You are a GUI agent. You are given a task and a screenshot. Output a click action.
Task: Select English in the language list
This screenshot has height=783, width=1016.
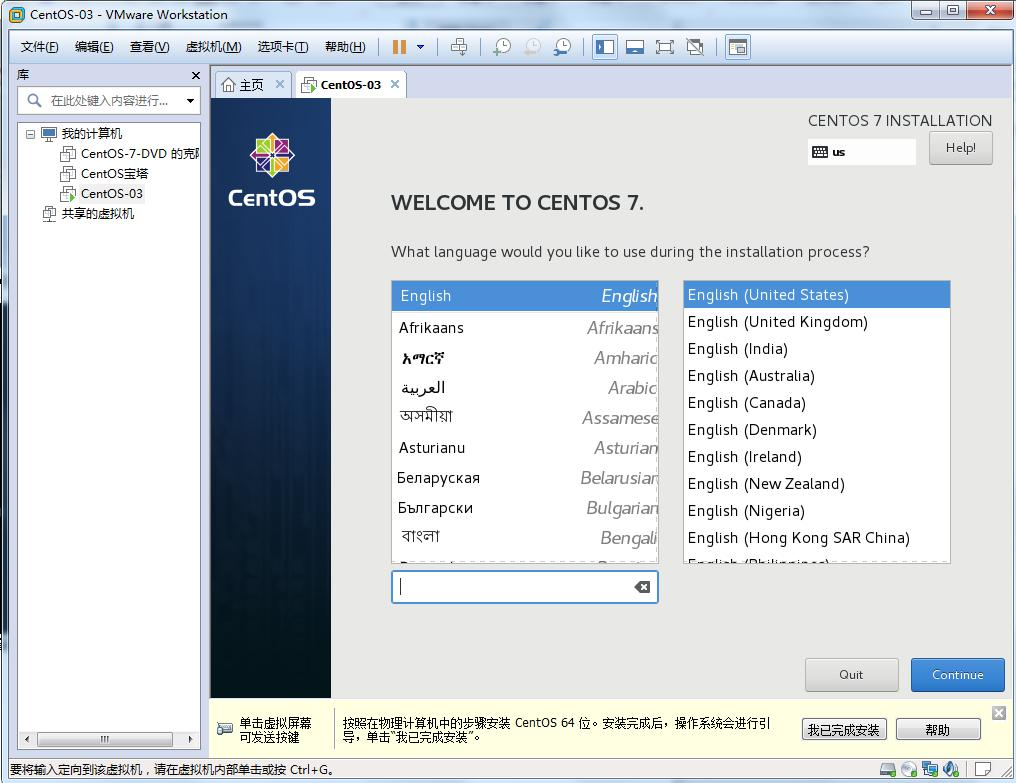tap(525, 296)
